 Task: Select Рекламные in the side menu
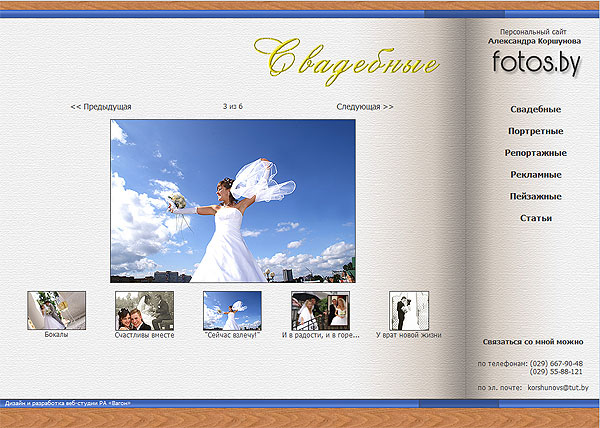(x=535, y=175)
